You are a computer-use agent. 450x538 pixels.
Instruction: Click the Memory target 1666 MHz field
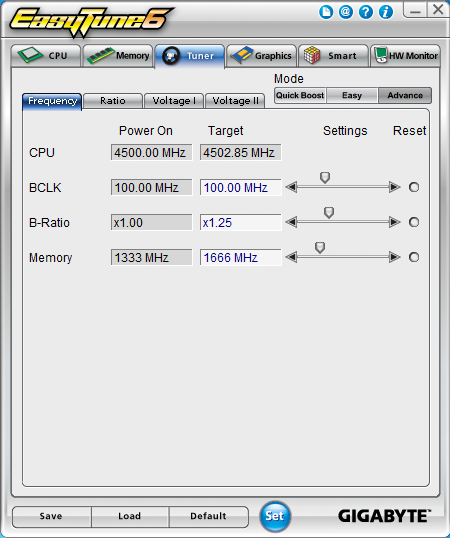[x=241, y=257]
